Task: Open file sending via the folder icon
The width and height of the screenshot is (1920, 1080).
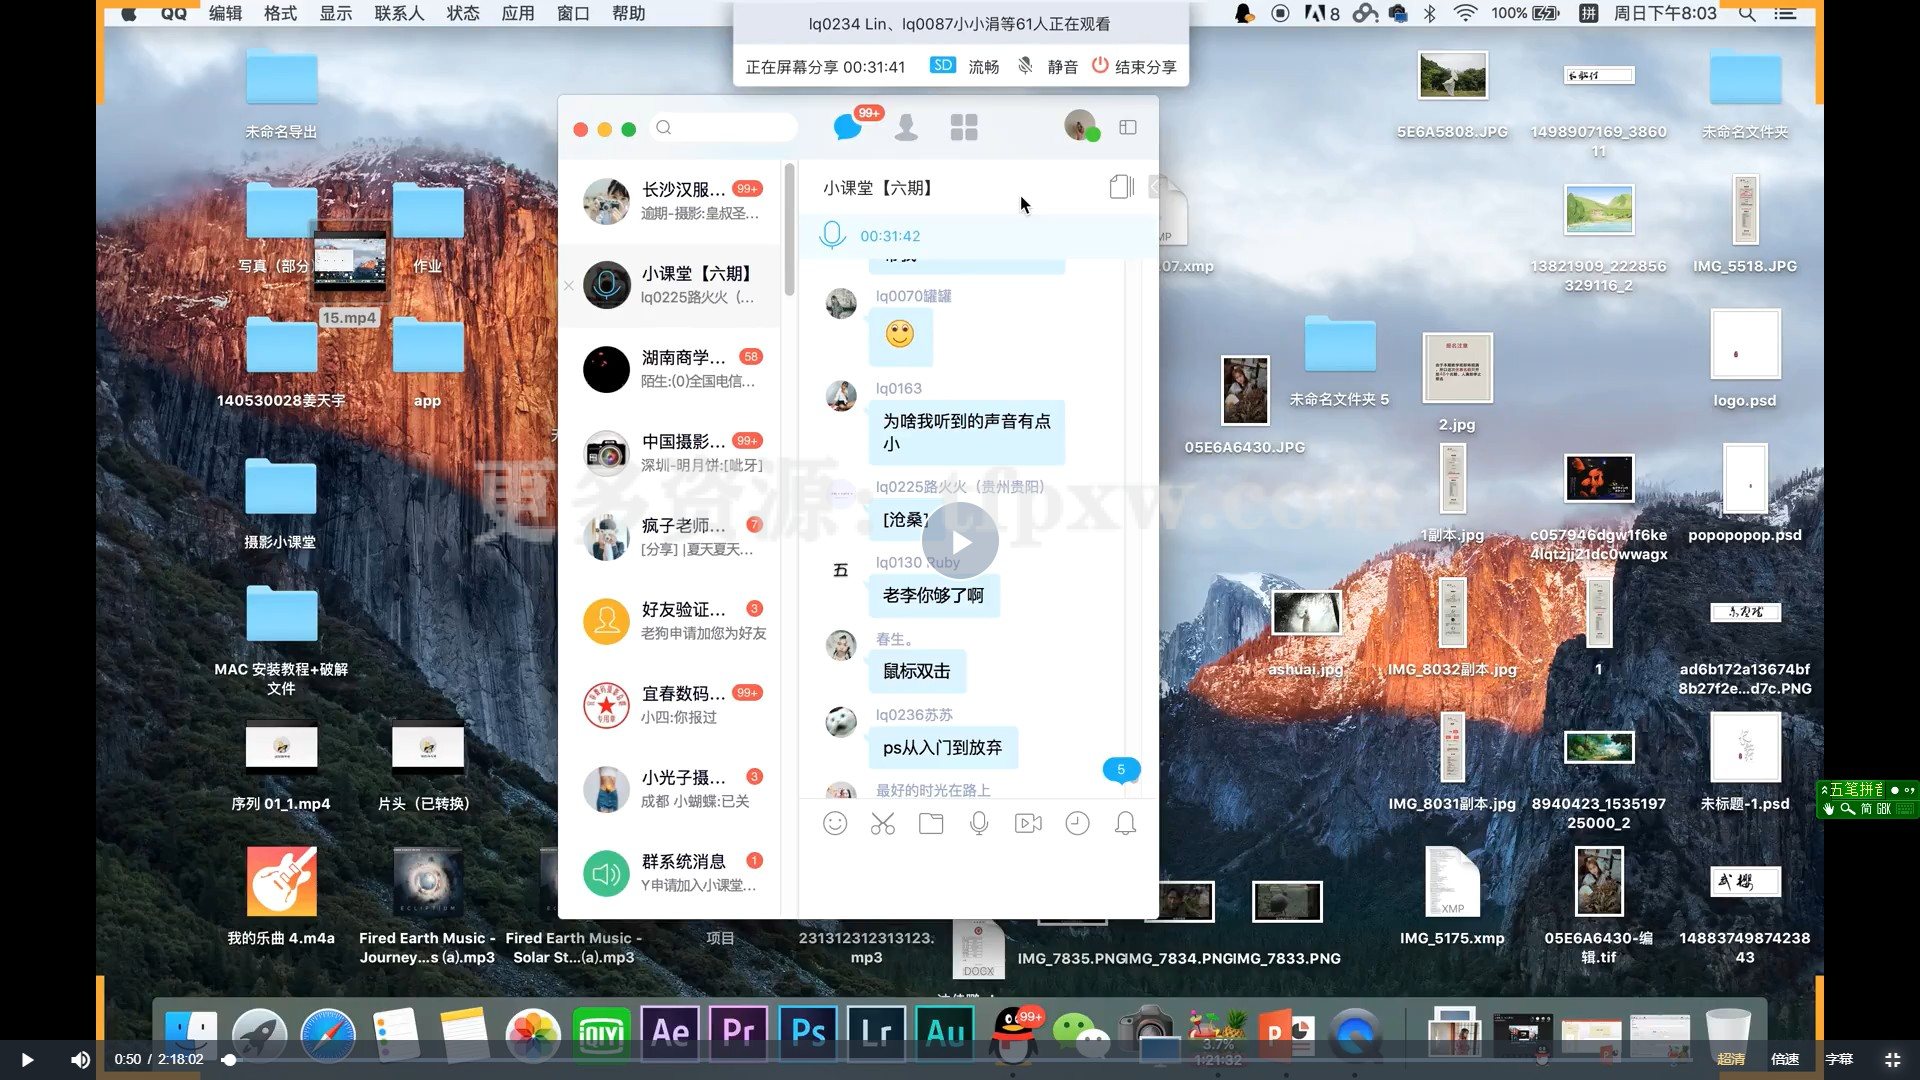Action: (931, 823)
